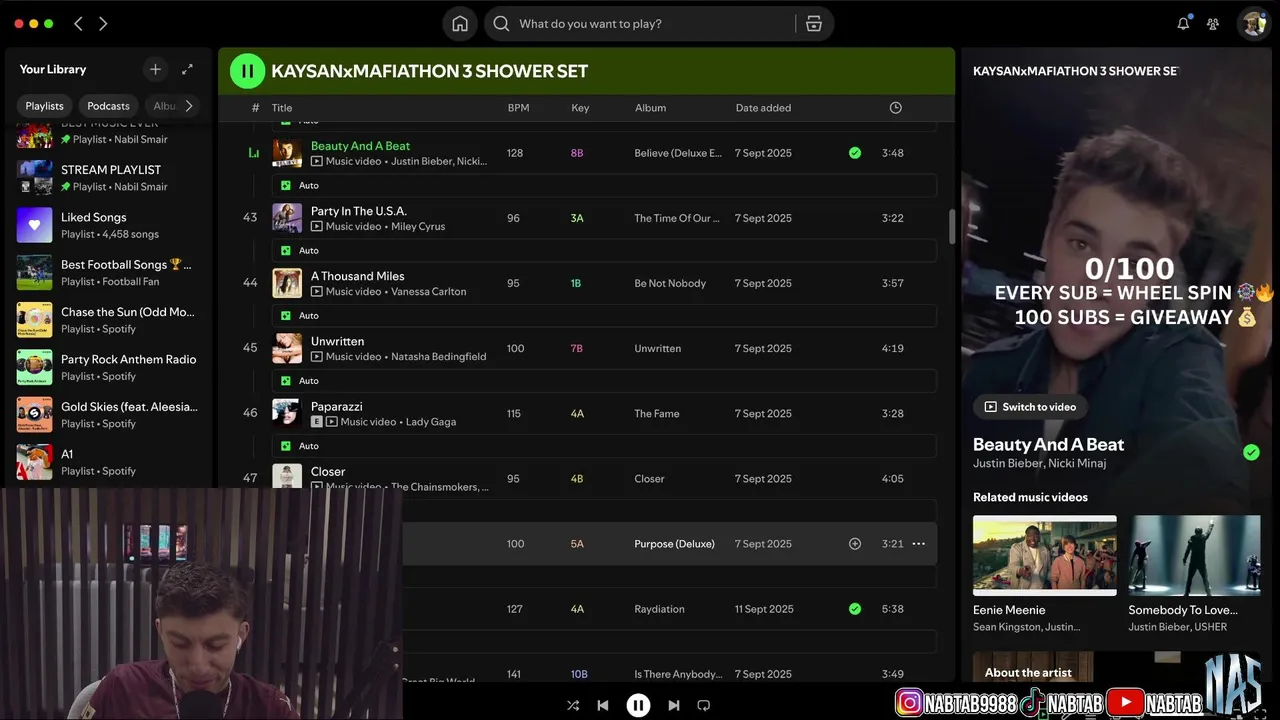This screenshot has width=1280, height=720.
Task: Toggle Auto badge under Unwritten
Action: [x=300, y=381]
